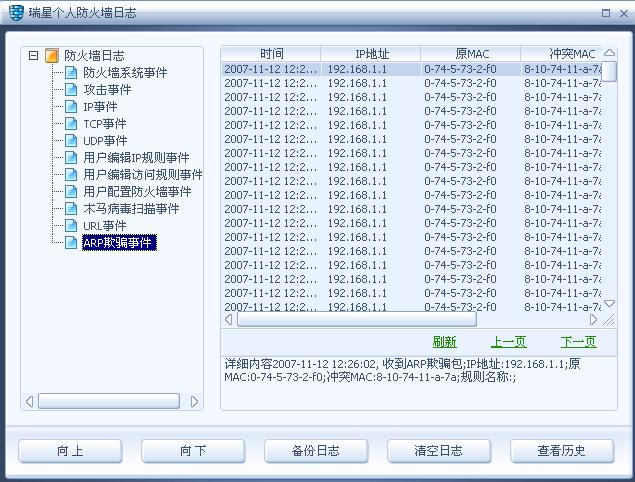635x482 pixels.
Task: Open 用户配置防火墙事件 log category
Action: tap(137, 192)
